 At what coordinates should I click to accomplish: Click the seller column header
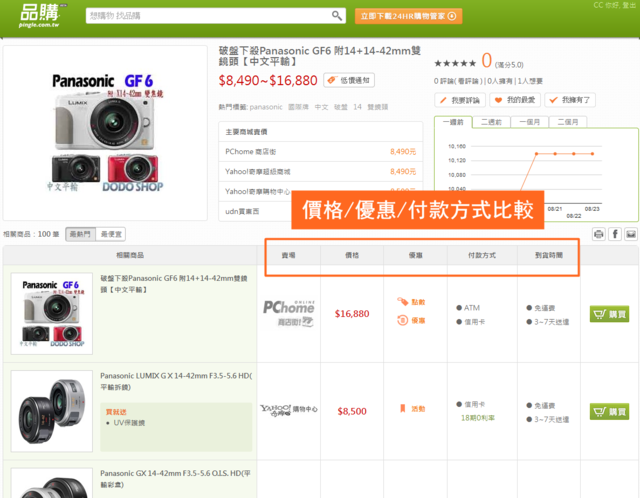(288, 255)
